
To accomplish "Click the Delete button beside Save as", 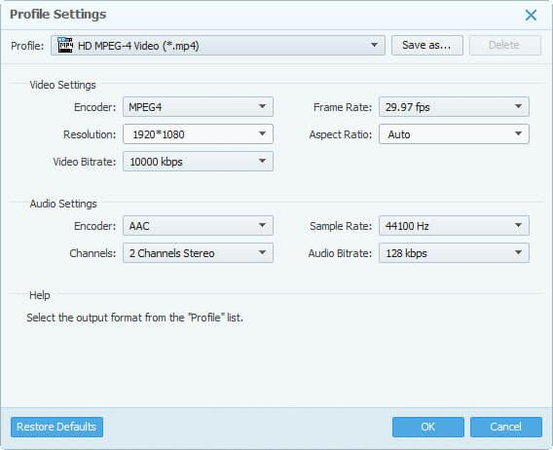I will tap(505, 45).
